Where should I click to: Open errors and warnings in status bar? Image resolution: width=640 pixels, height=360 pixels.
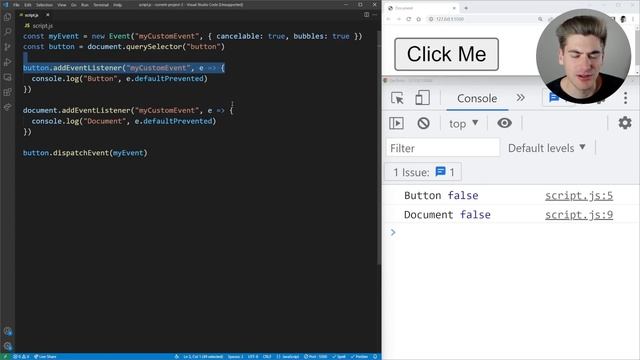[21, 357]
